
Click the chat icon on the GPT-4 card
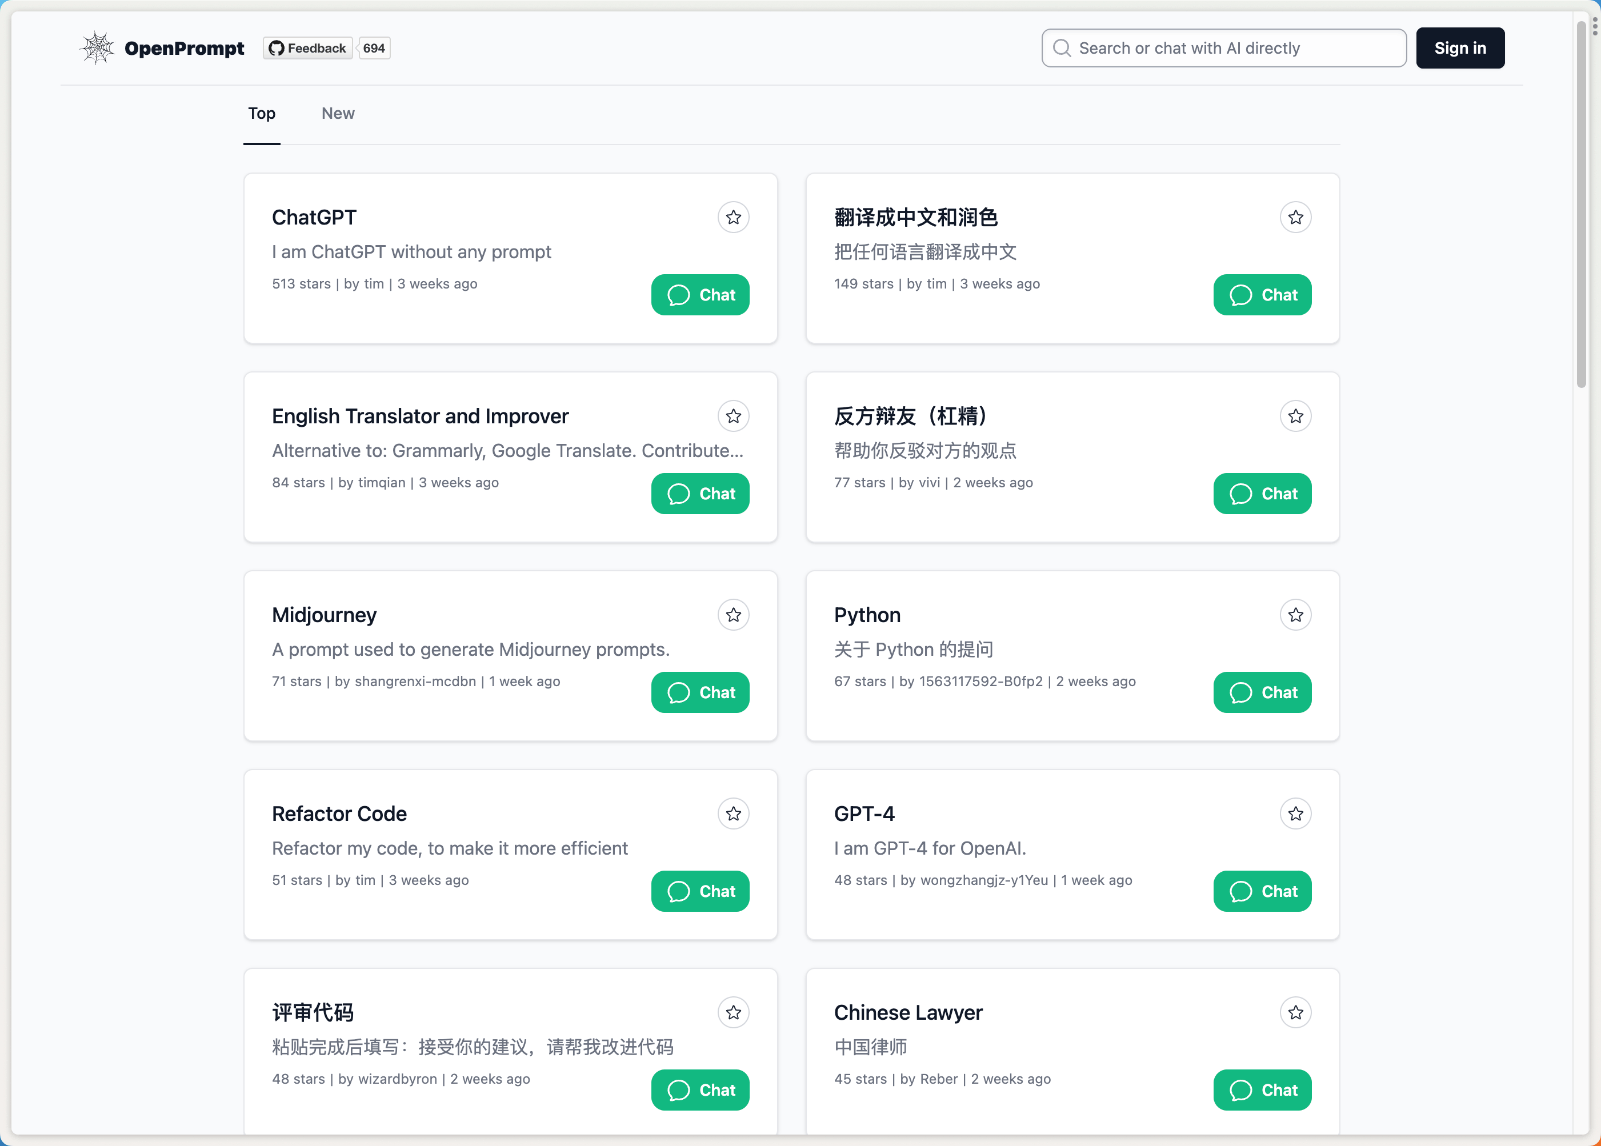click(x=1241, y=891)
